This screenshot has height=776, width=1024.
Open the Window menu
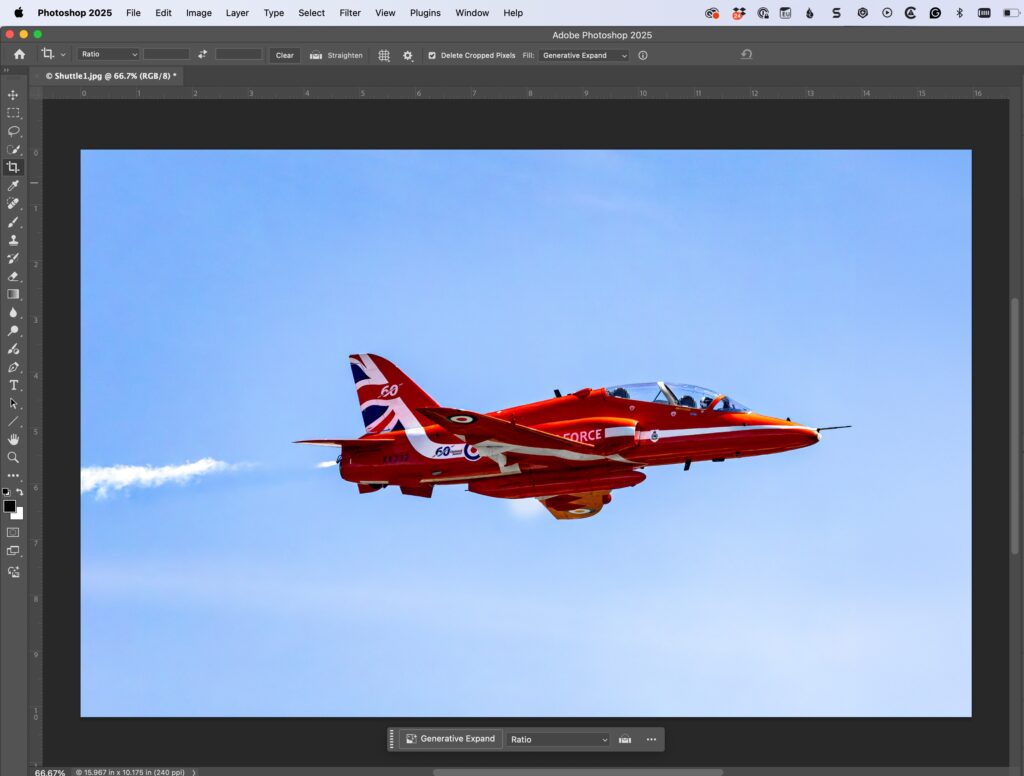472,13
